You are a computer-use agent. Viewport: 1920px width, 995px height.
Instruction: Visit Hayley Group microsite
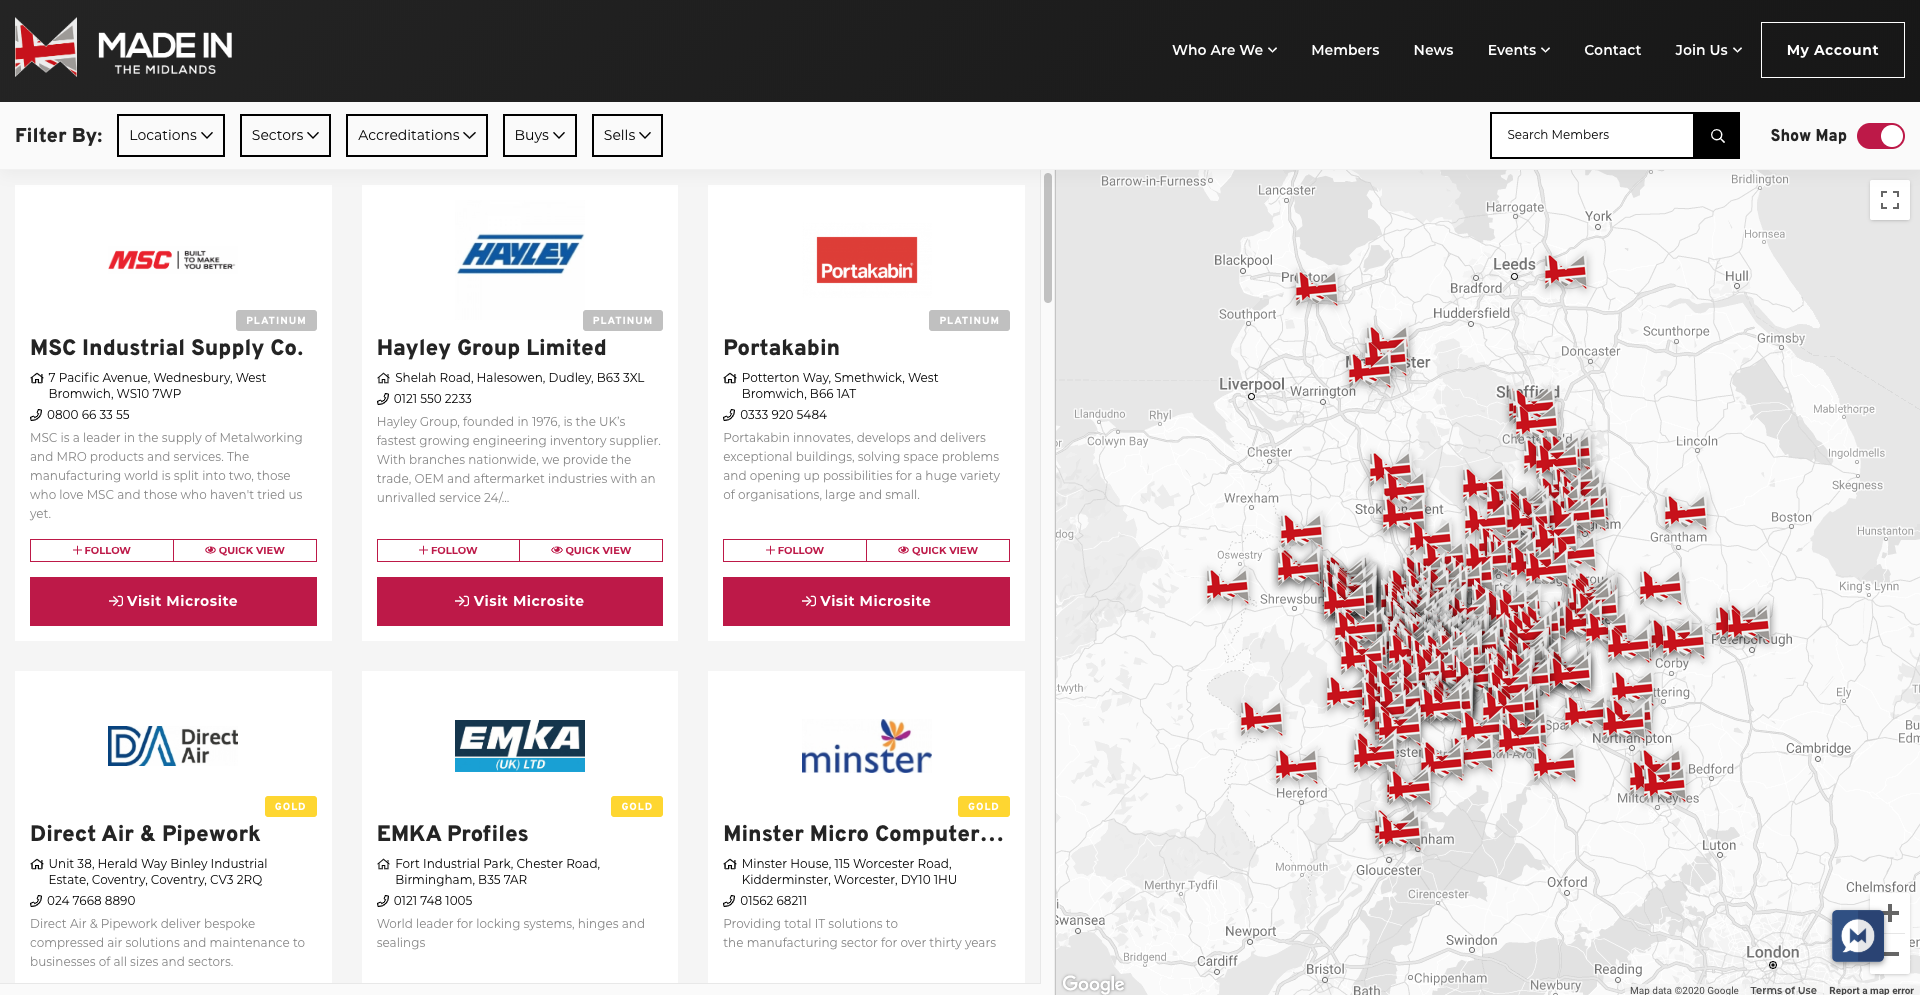click(520, 601)
